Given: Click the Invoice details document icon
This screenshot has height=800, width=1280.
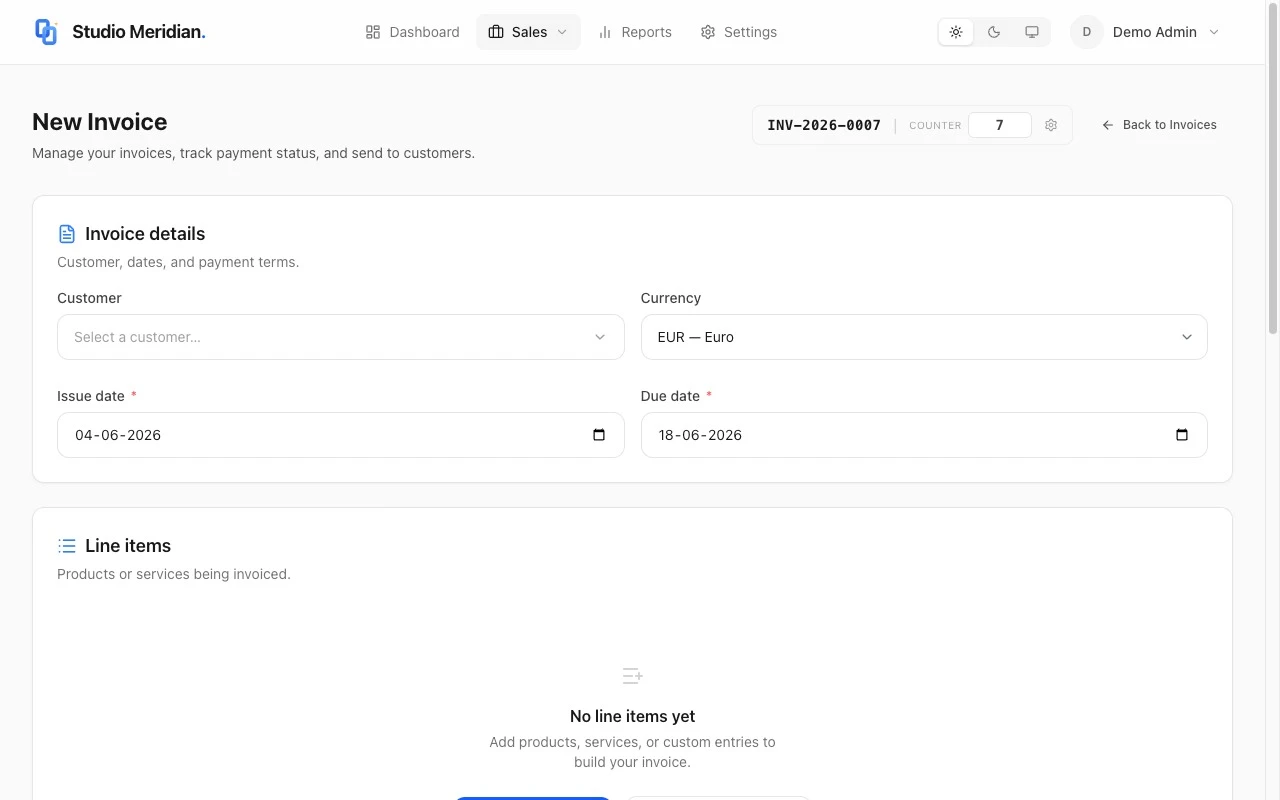Looking at the screenshot, I should (x=67, y=234).
